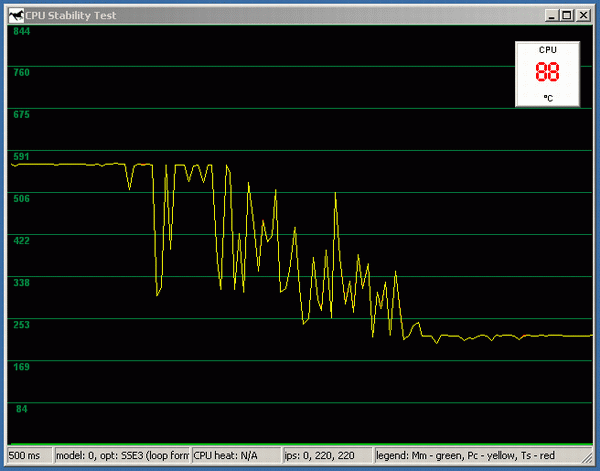This screenshot has width=600, height=471.
Task: Click the 'CPU heat: N/A' status field
Action: tap(236, 456)
